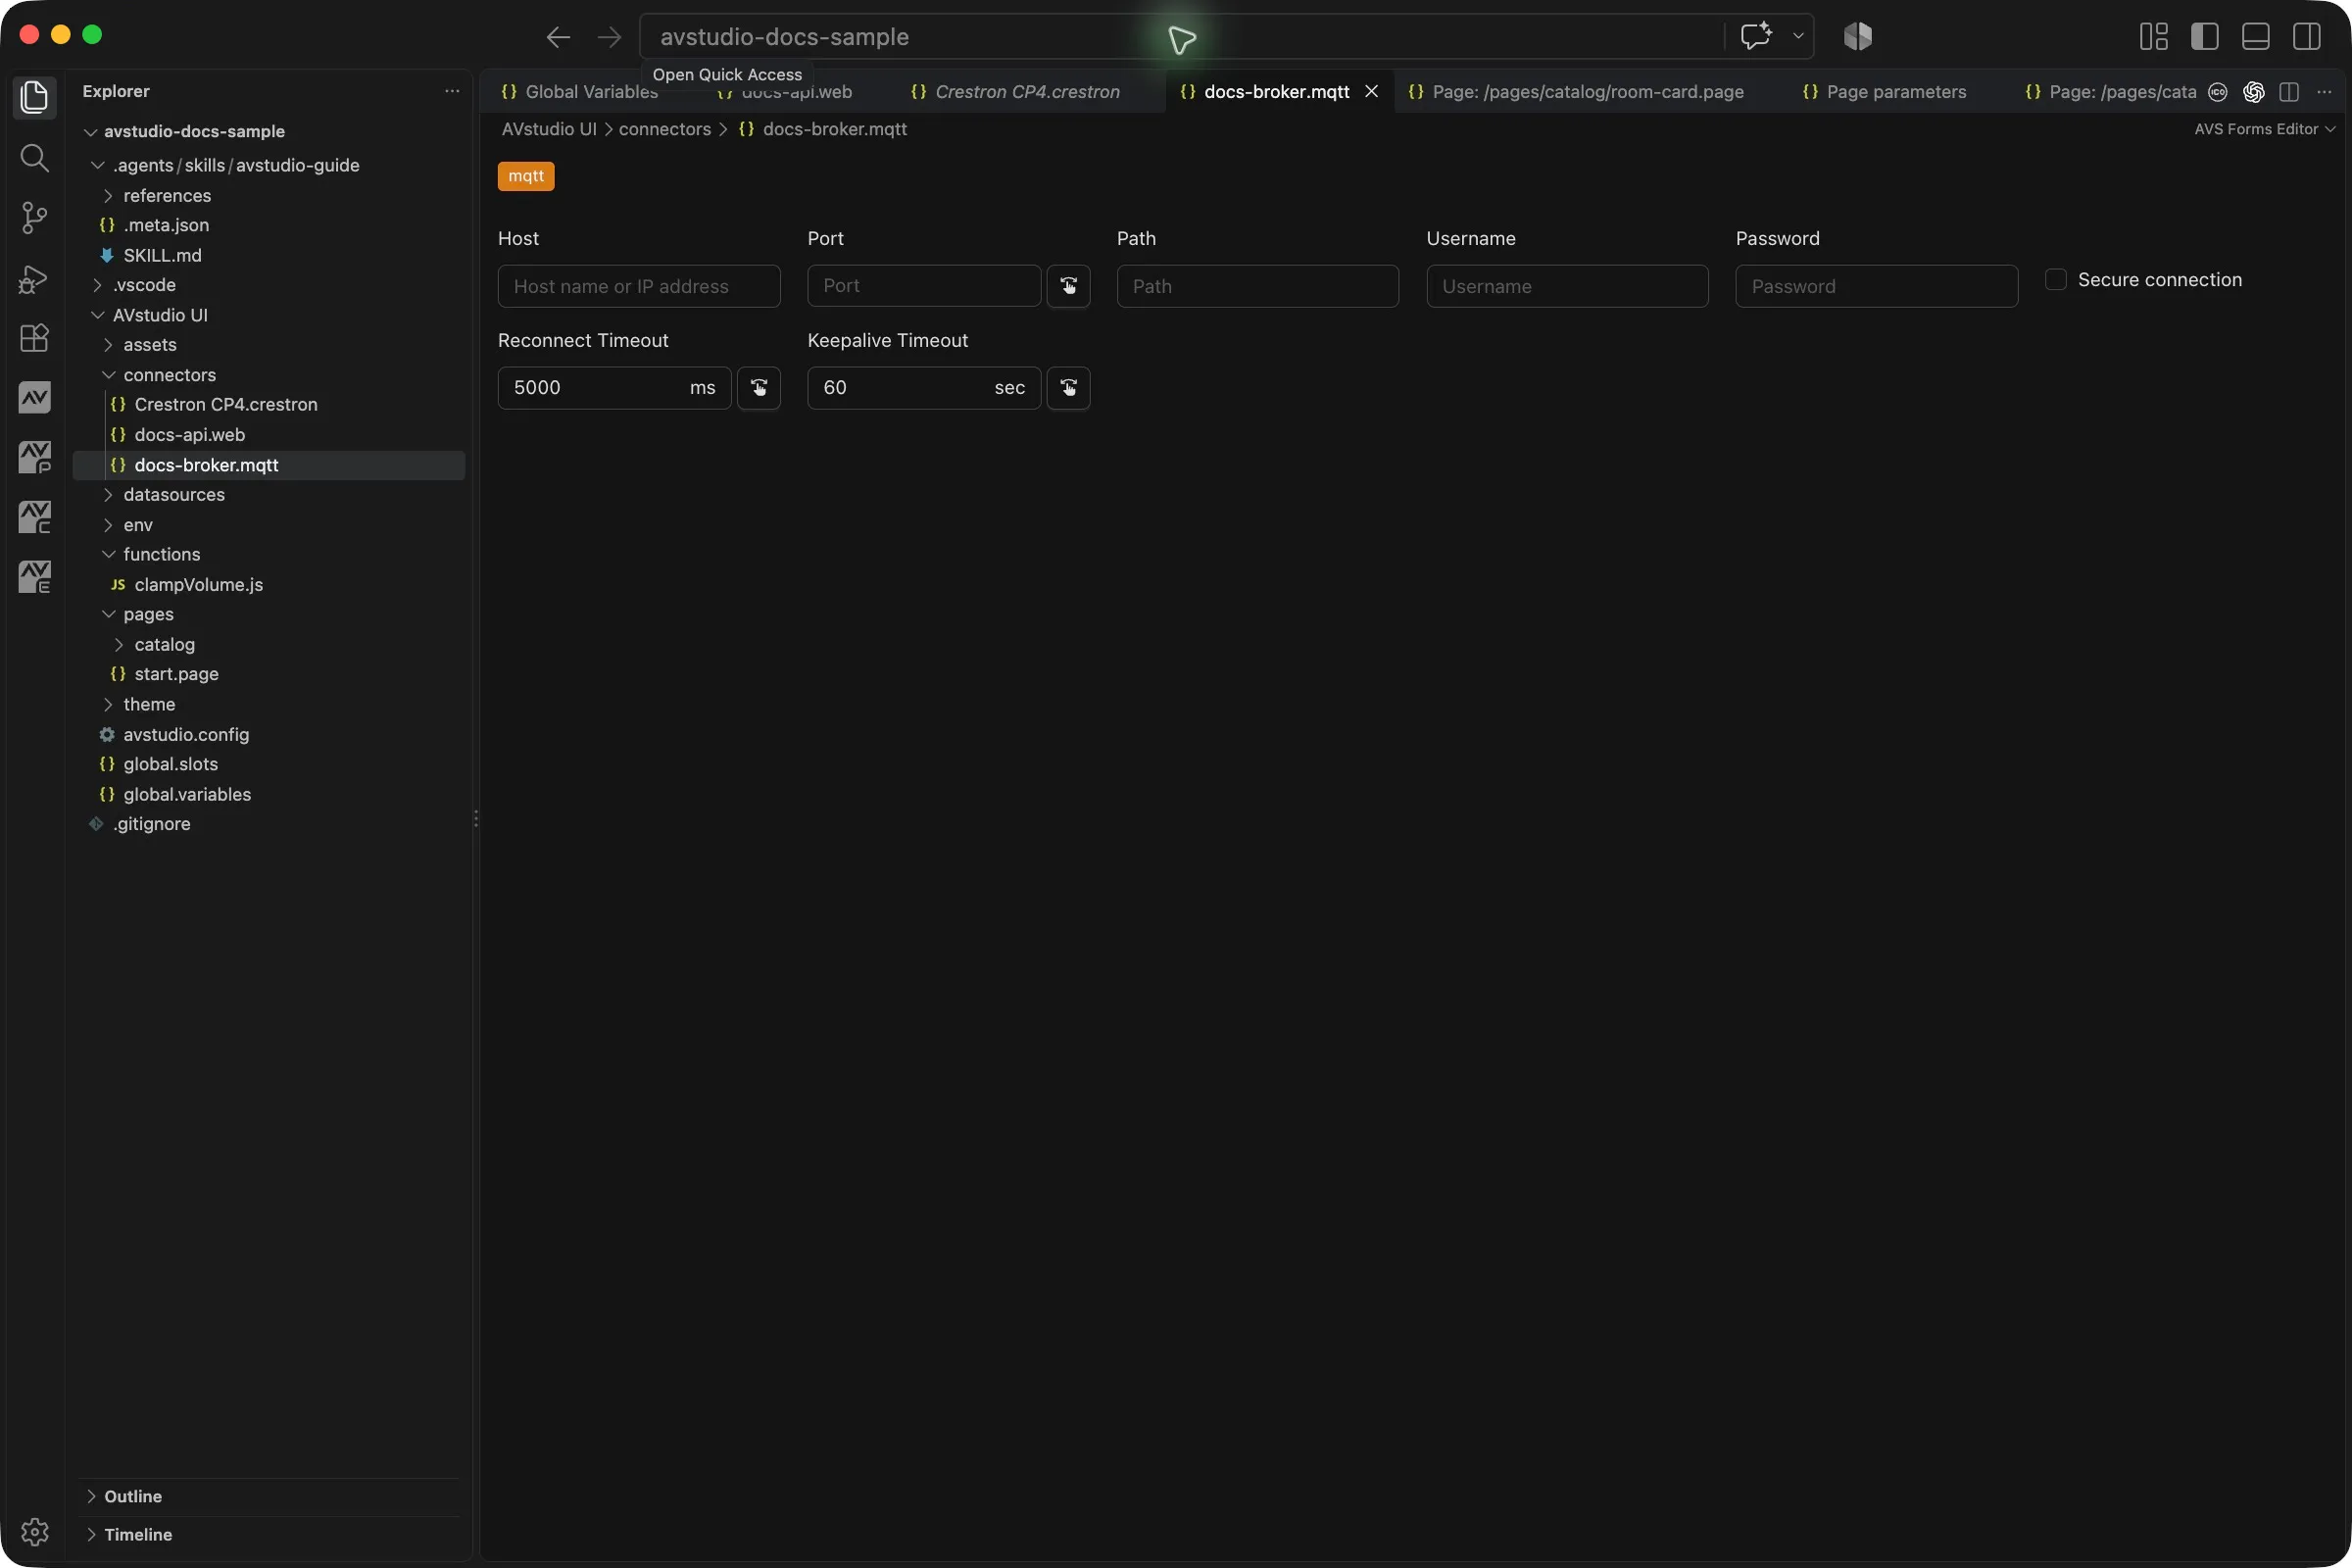Image resolution: width=2352 pixels, height=1568 pixels.
Task: Open the AVstudio E activity bar icon
Action: pyautogui.click(x=34, y=577)
